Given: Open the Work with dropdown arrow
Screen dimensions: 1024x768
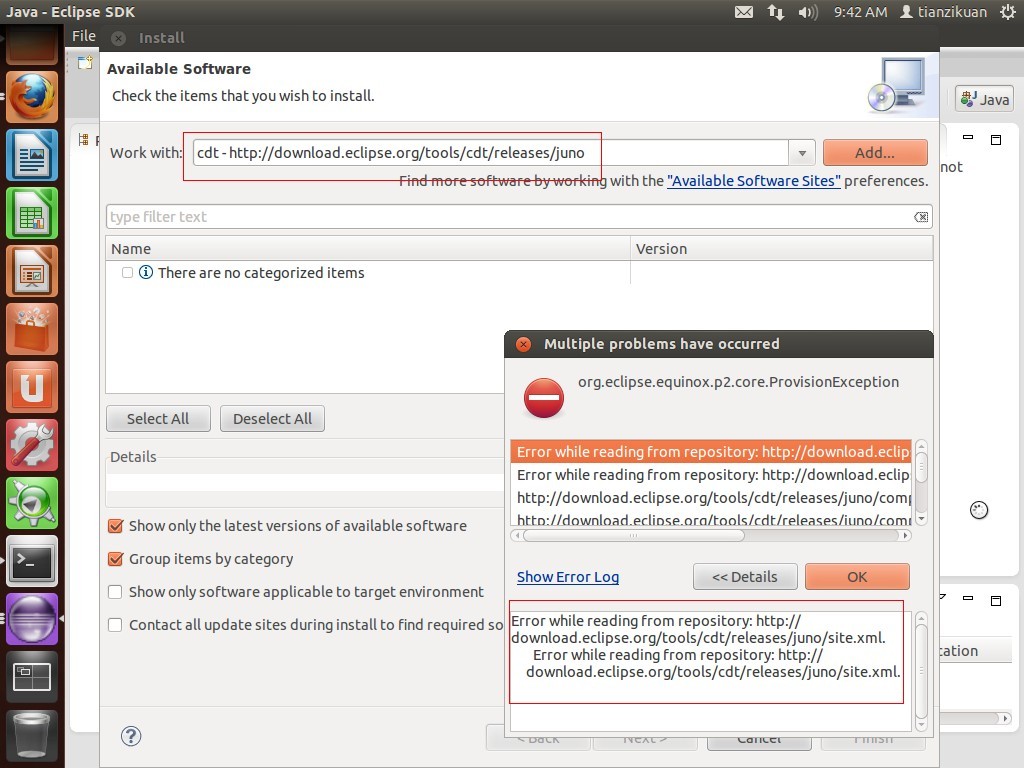Looking at the screenshot, I should [802, 153].
